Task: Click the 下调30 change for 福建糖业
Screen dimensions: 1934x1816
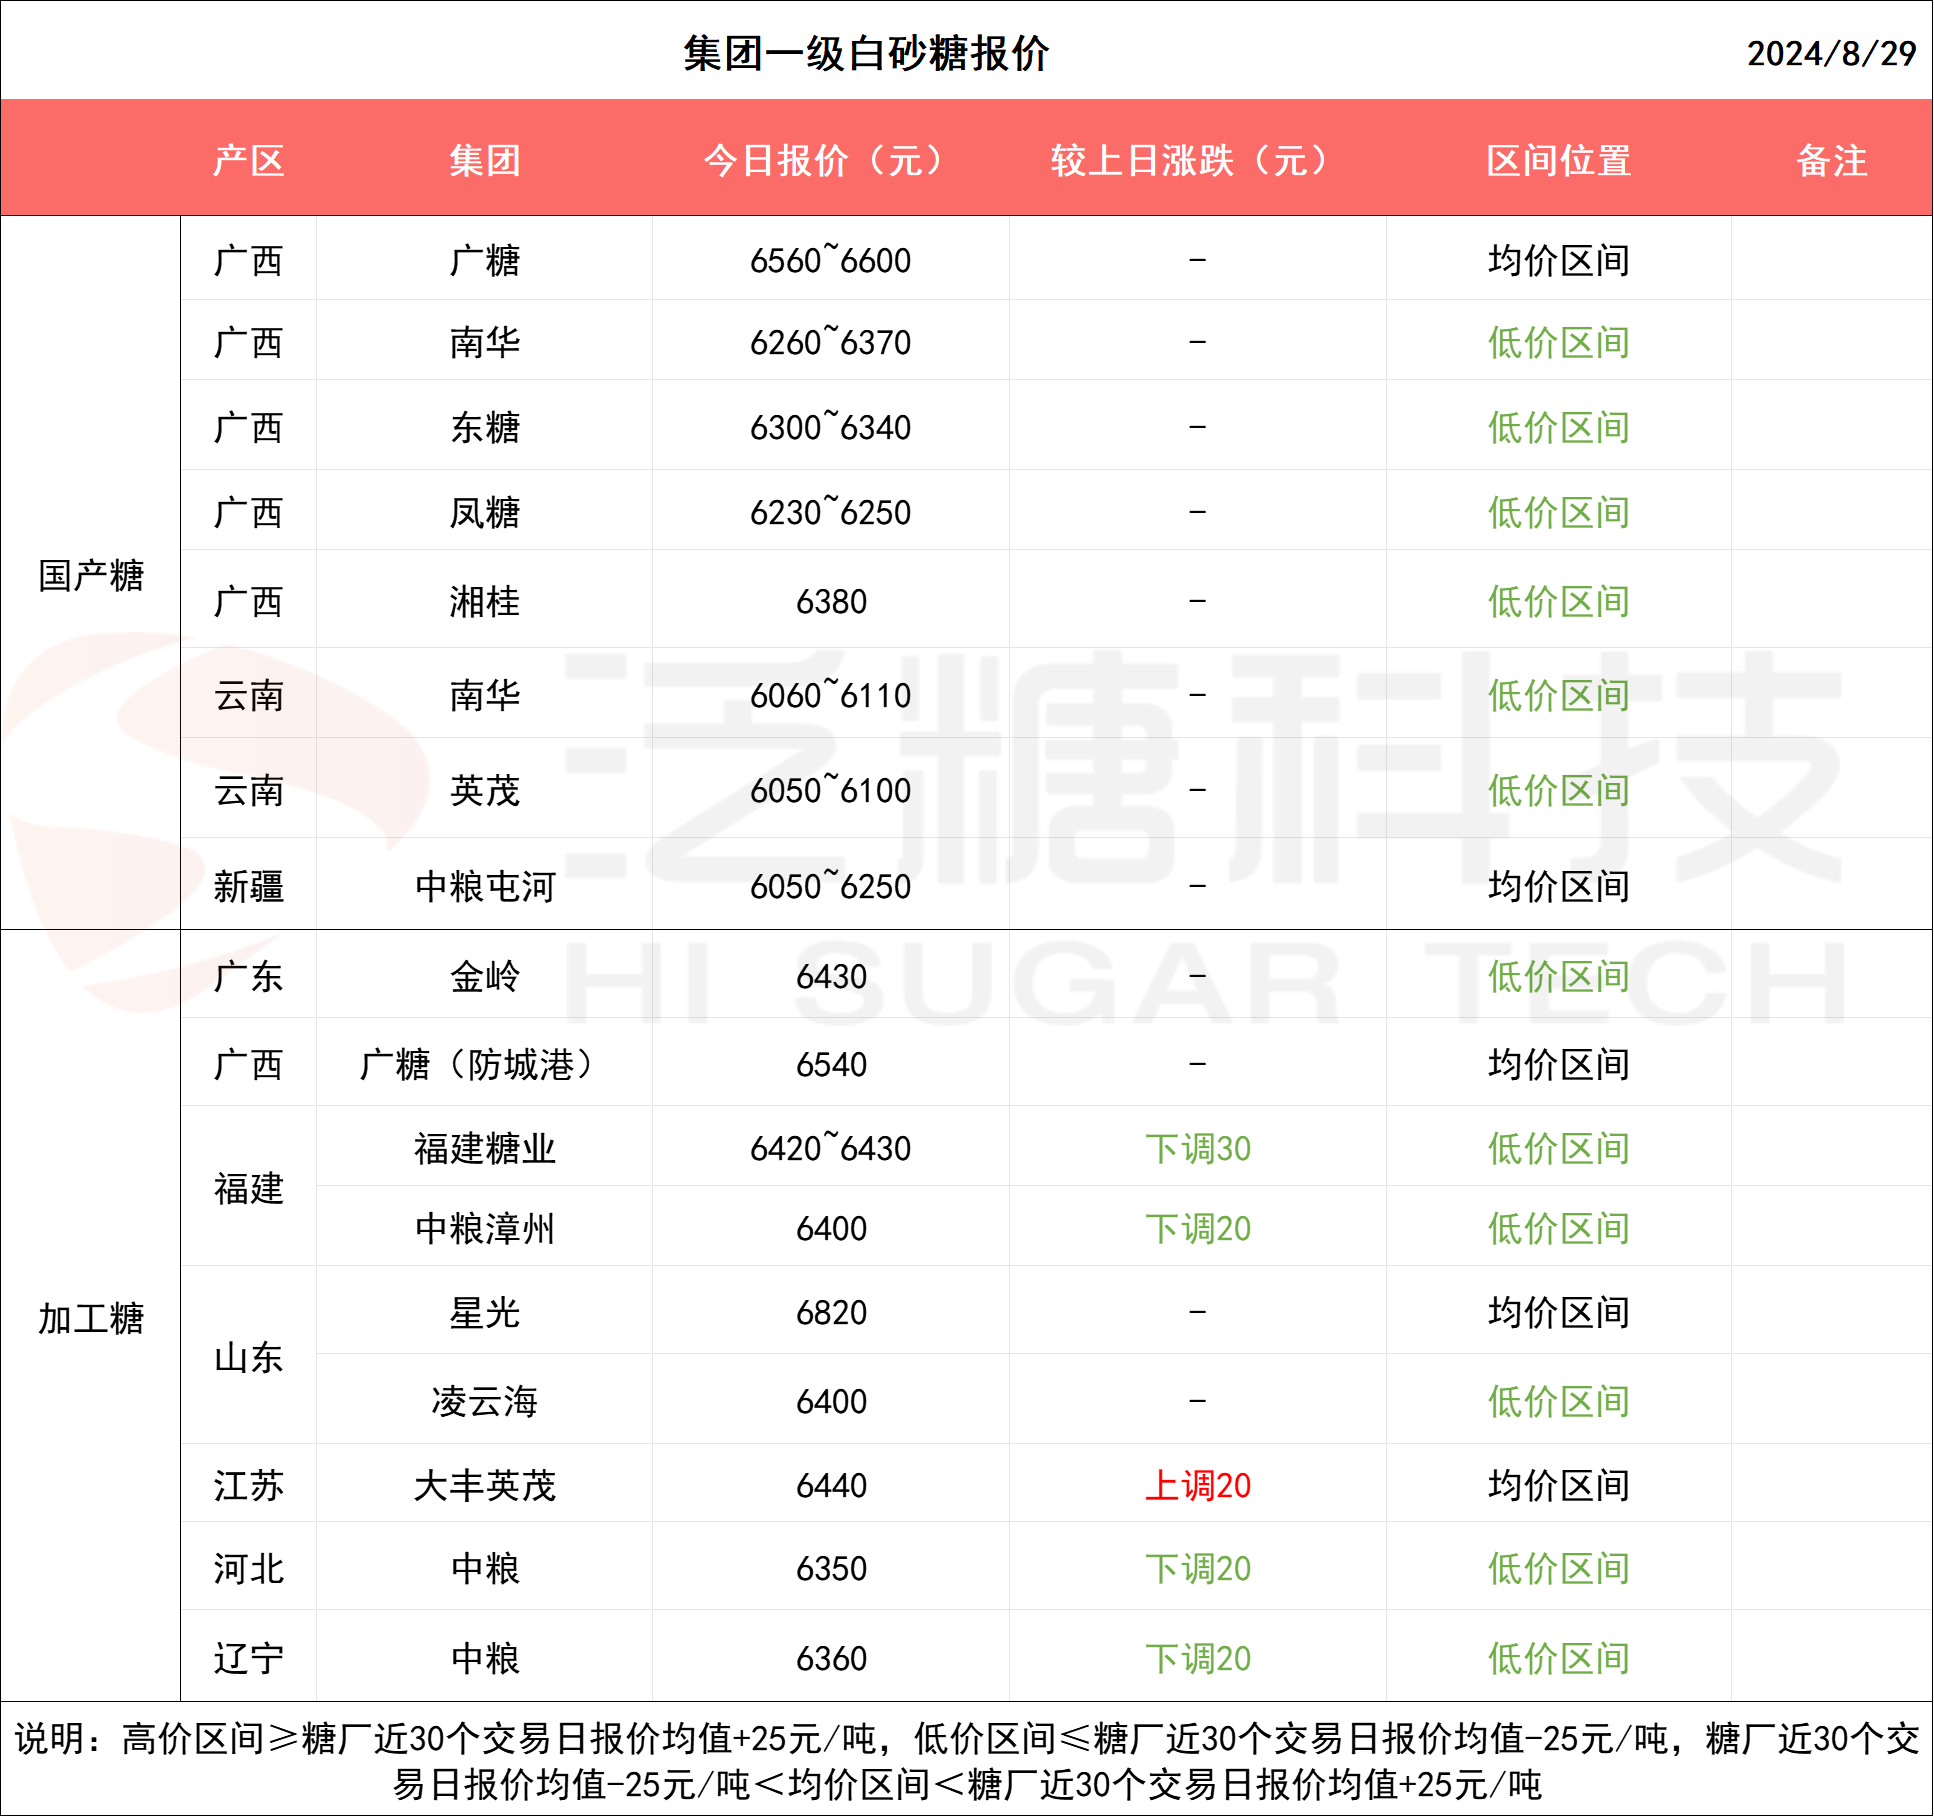Action: (1197, 1148)
